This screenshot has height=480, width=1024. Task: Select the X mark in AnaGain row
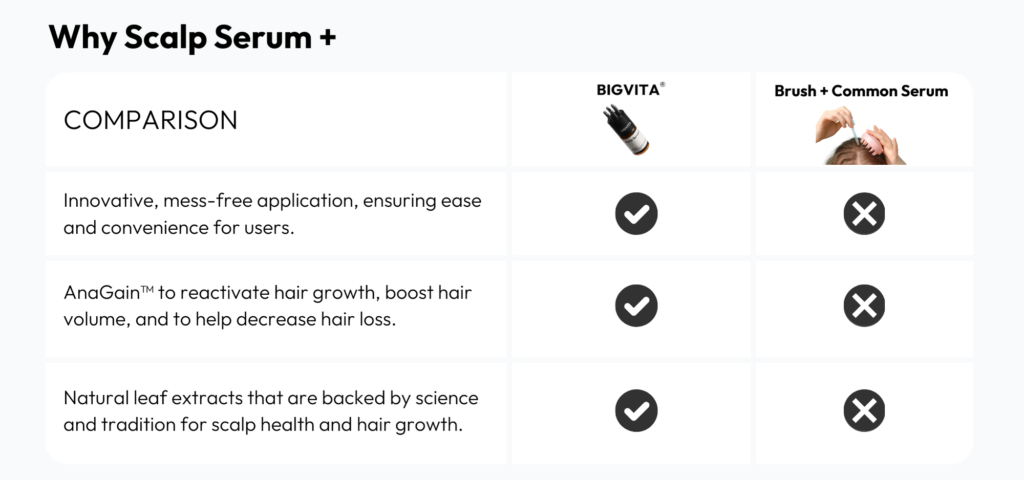[864, 306]
